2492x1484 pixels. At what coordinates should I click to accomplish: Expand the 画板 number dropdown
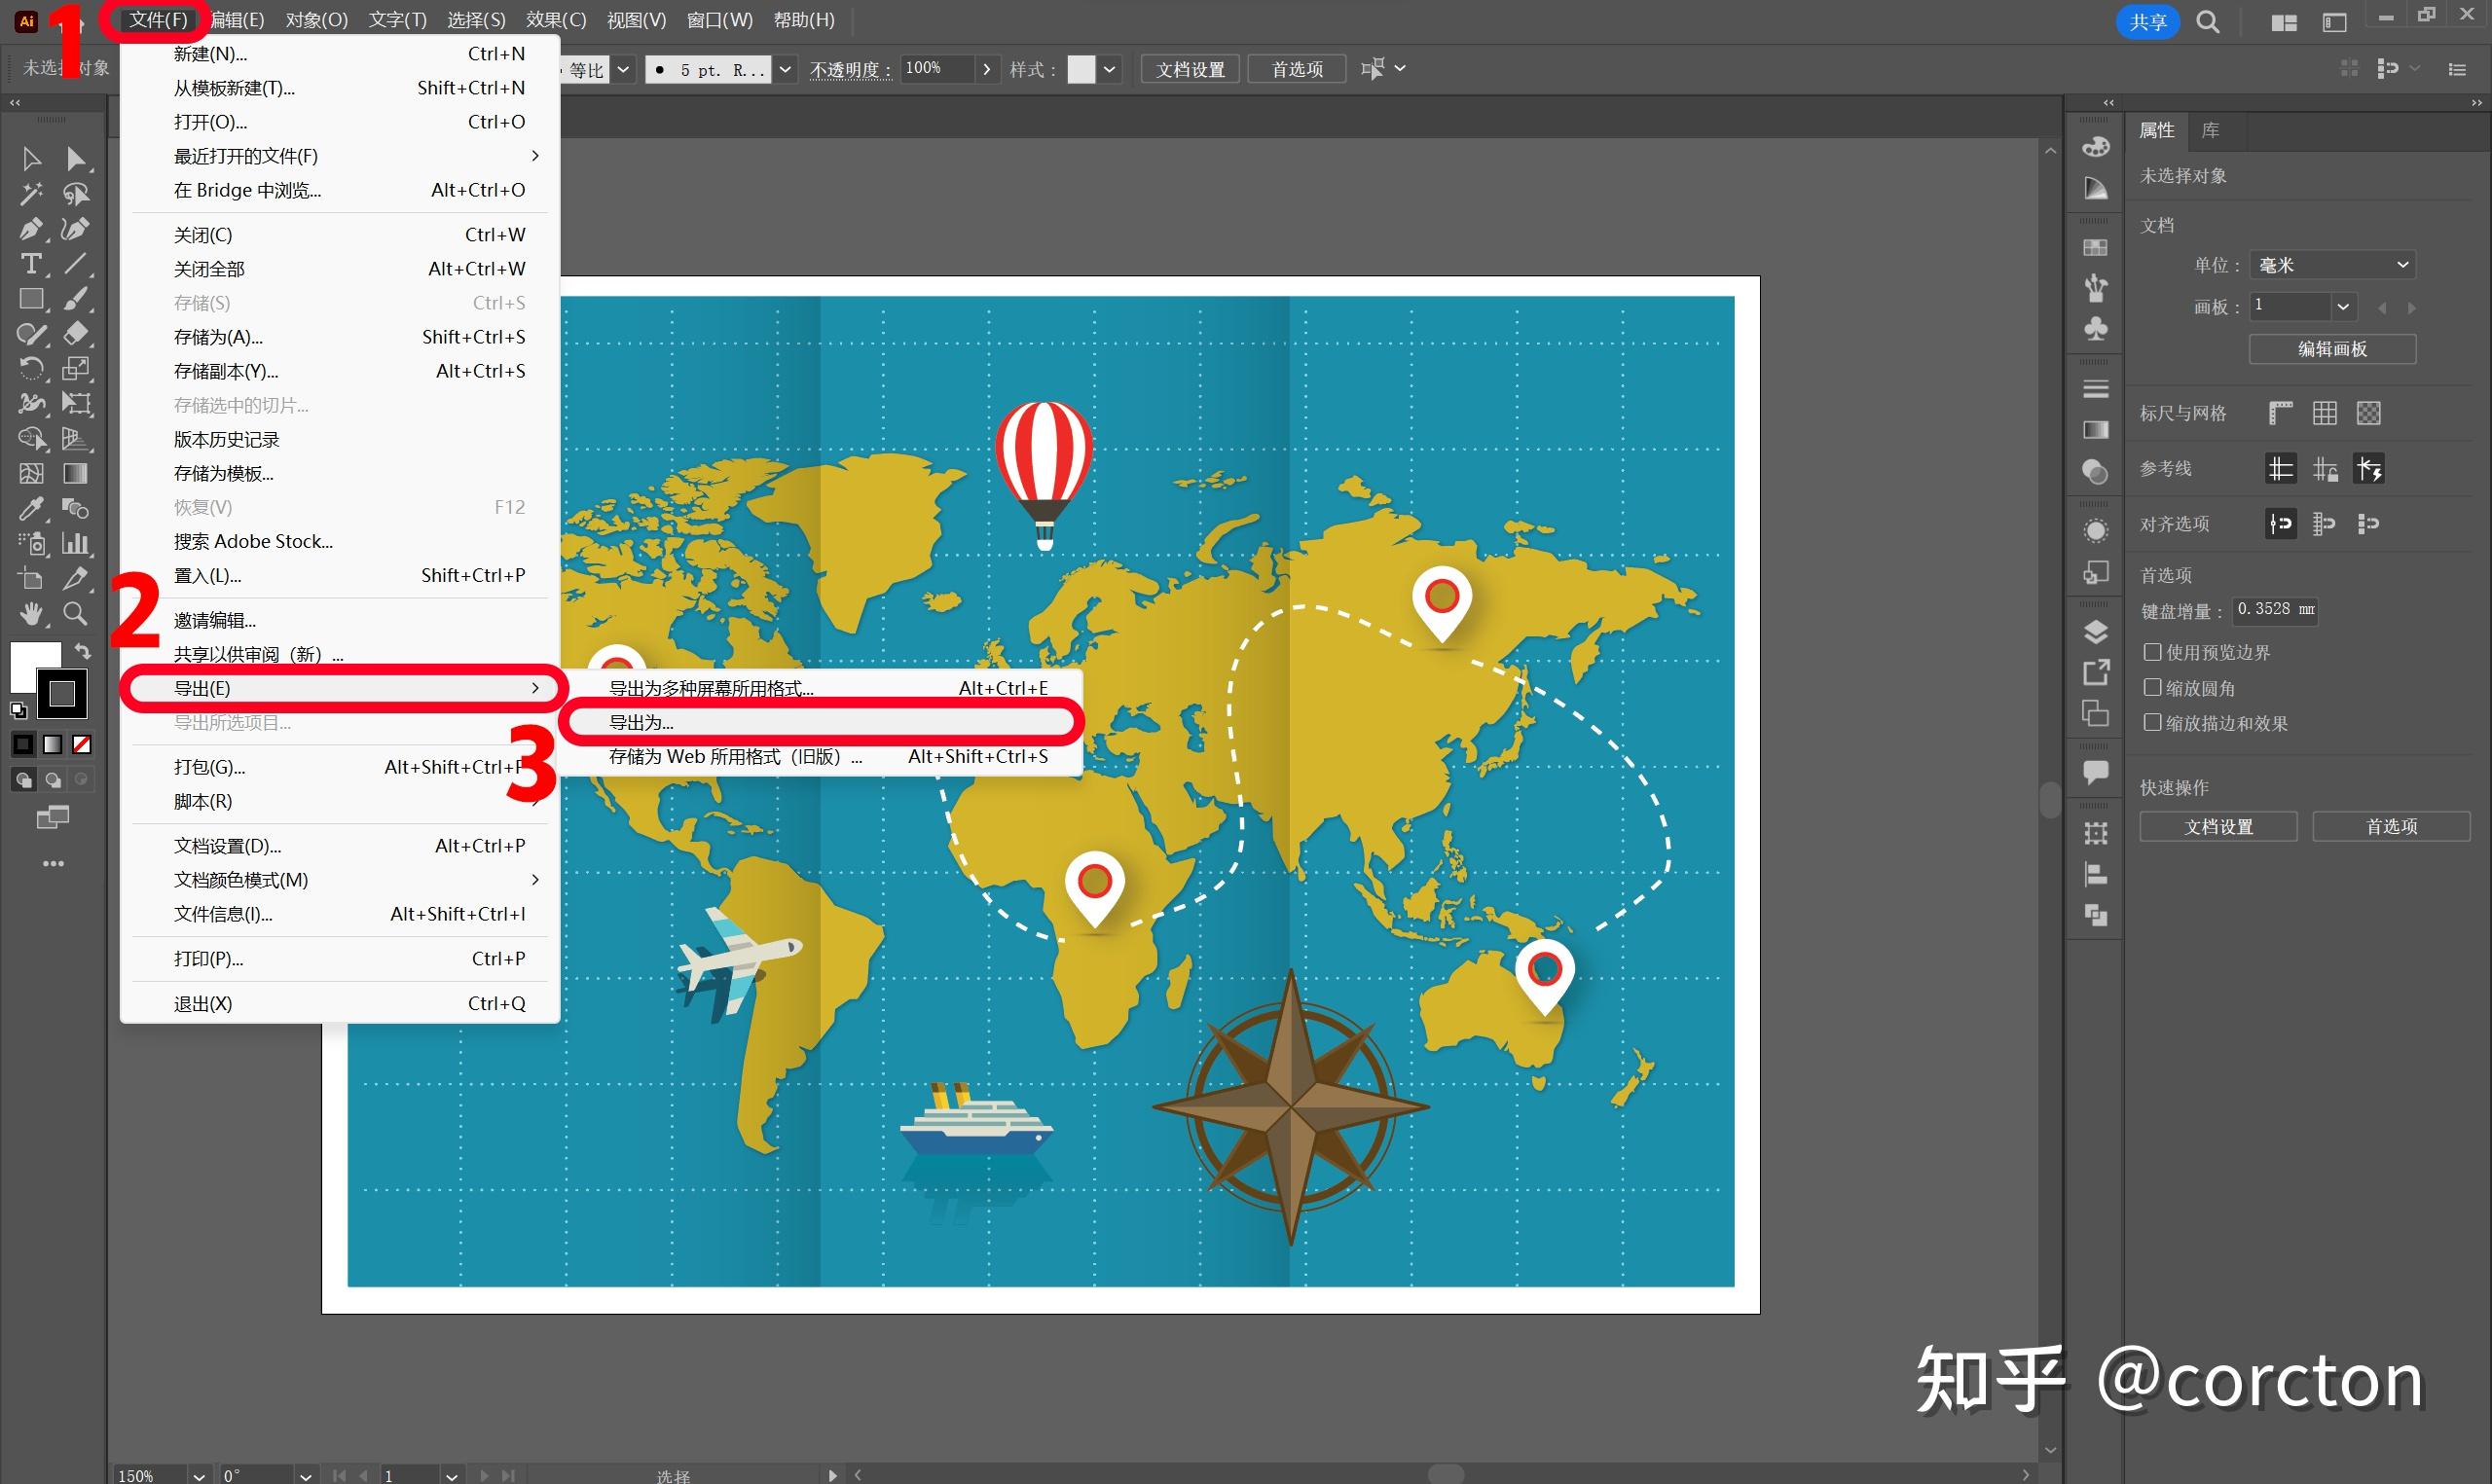pos(2342,306)
